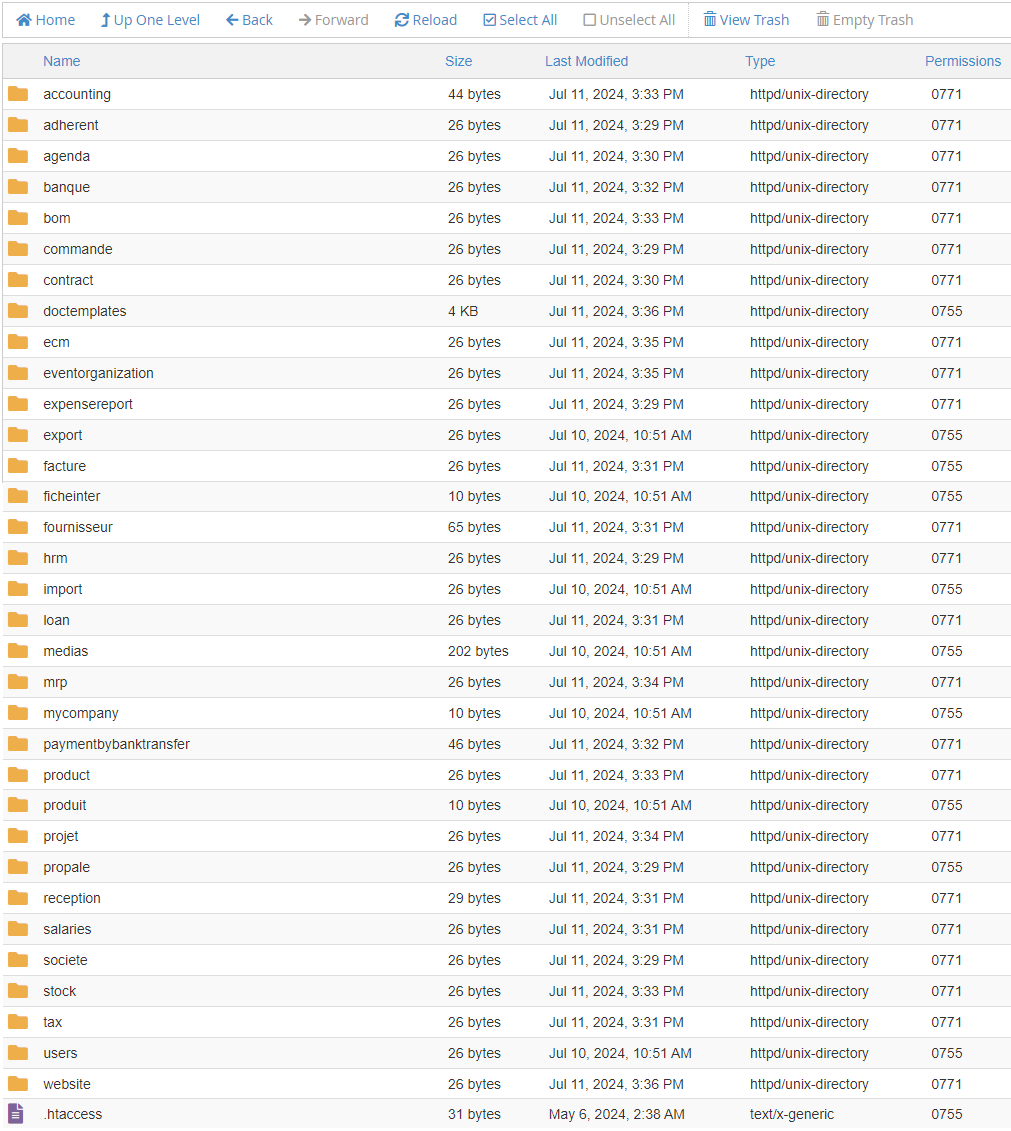Click the ecm folder icon
Image resolution: width=1011 pixels, height=1131 pixels.
click(x=18, y=342)
